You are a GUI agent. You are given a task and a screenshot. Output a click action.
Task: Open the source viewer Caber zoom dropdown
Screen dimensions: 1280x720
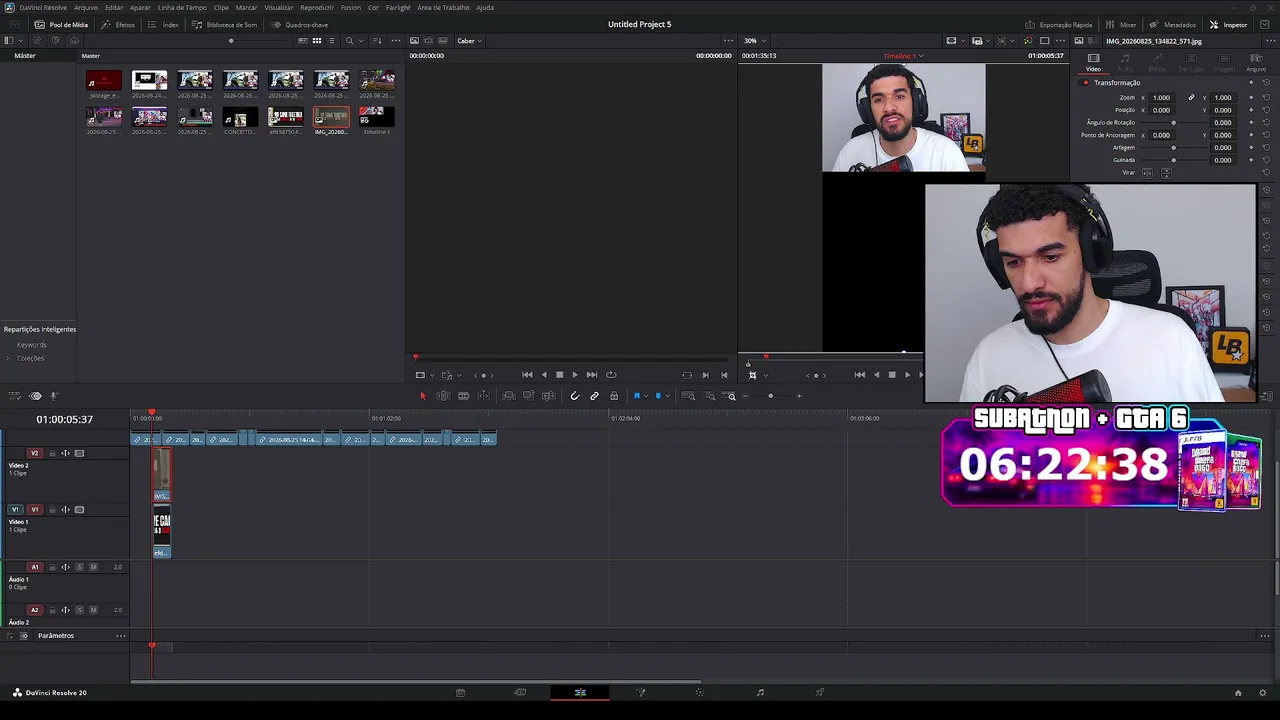469,41
